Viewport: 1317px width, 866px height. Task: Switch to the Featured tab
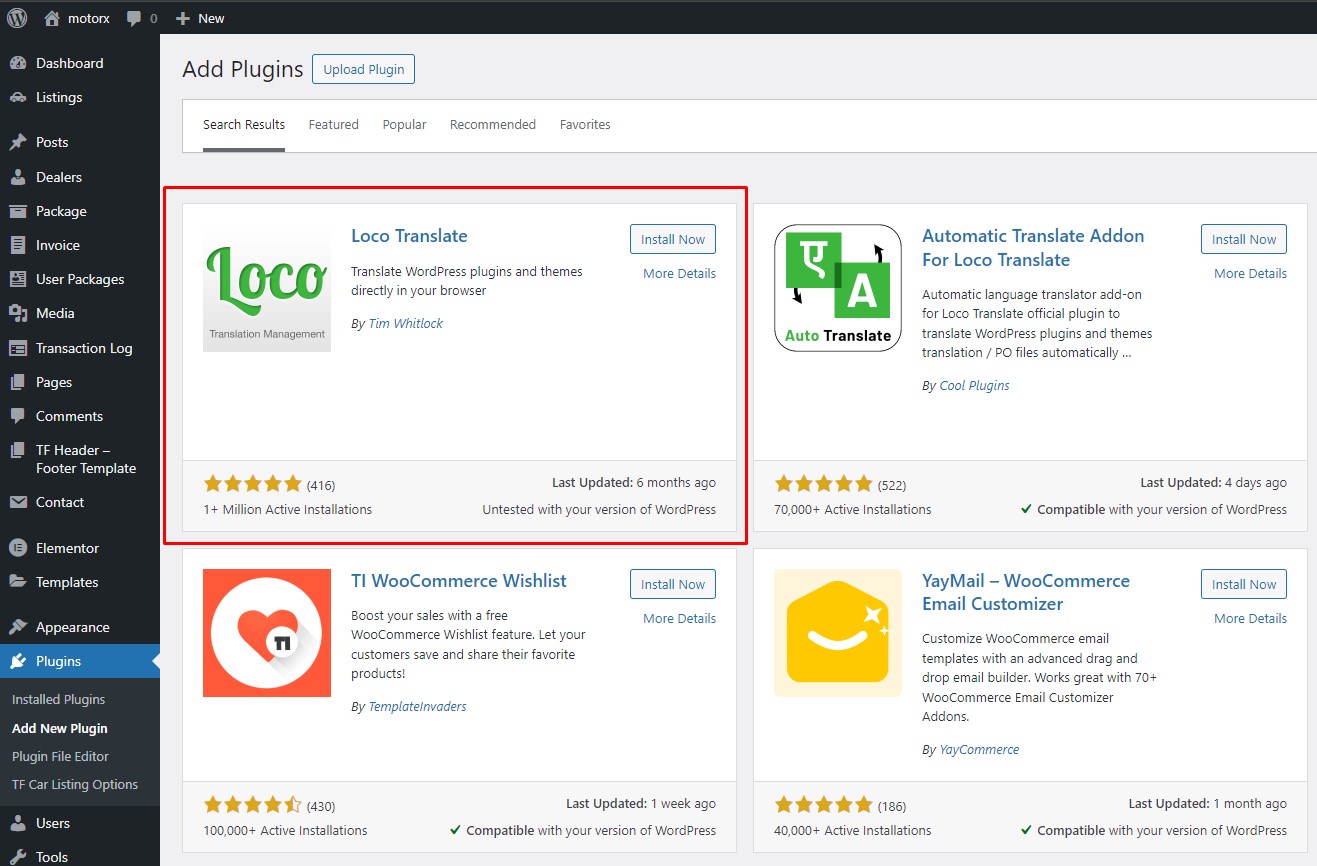point(333,125)
